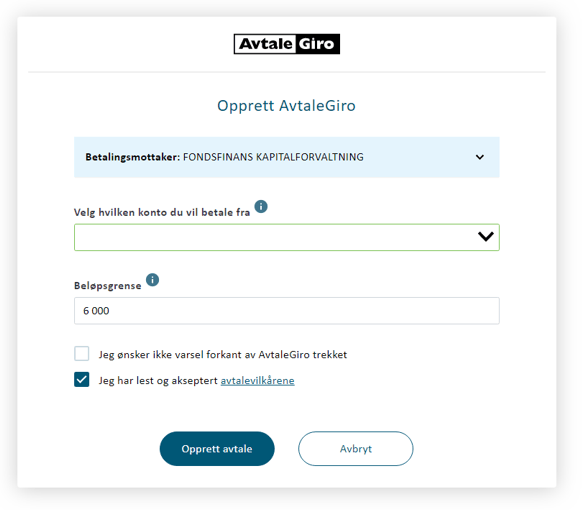Screen dimensions: 584x510
Task: Click label 'Jeg har lest og akseptert'
Action: (x=158, y=381)
